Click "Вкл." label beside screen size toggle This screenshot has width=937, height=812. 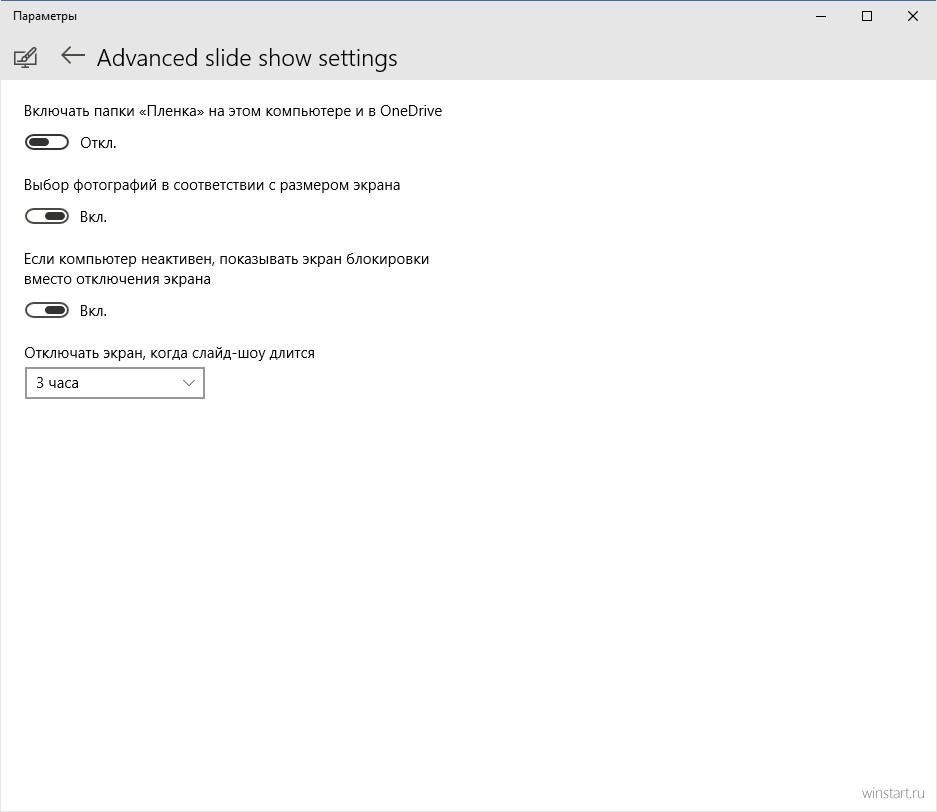(x=93, y=217)
